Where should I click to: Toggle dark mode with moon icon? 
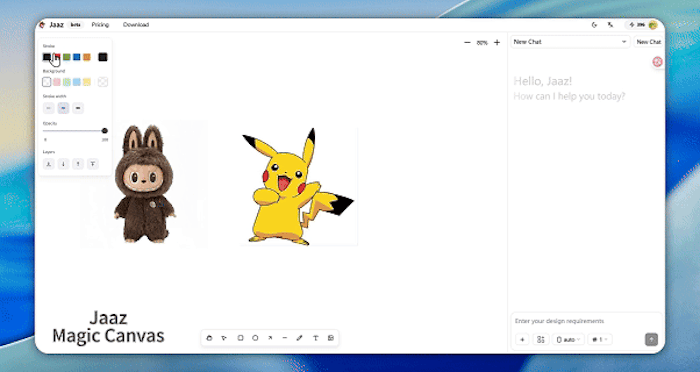594,25
